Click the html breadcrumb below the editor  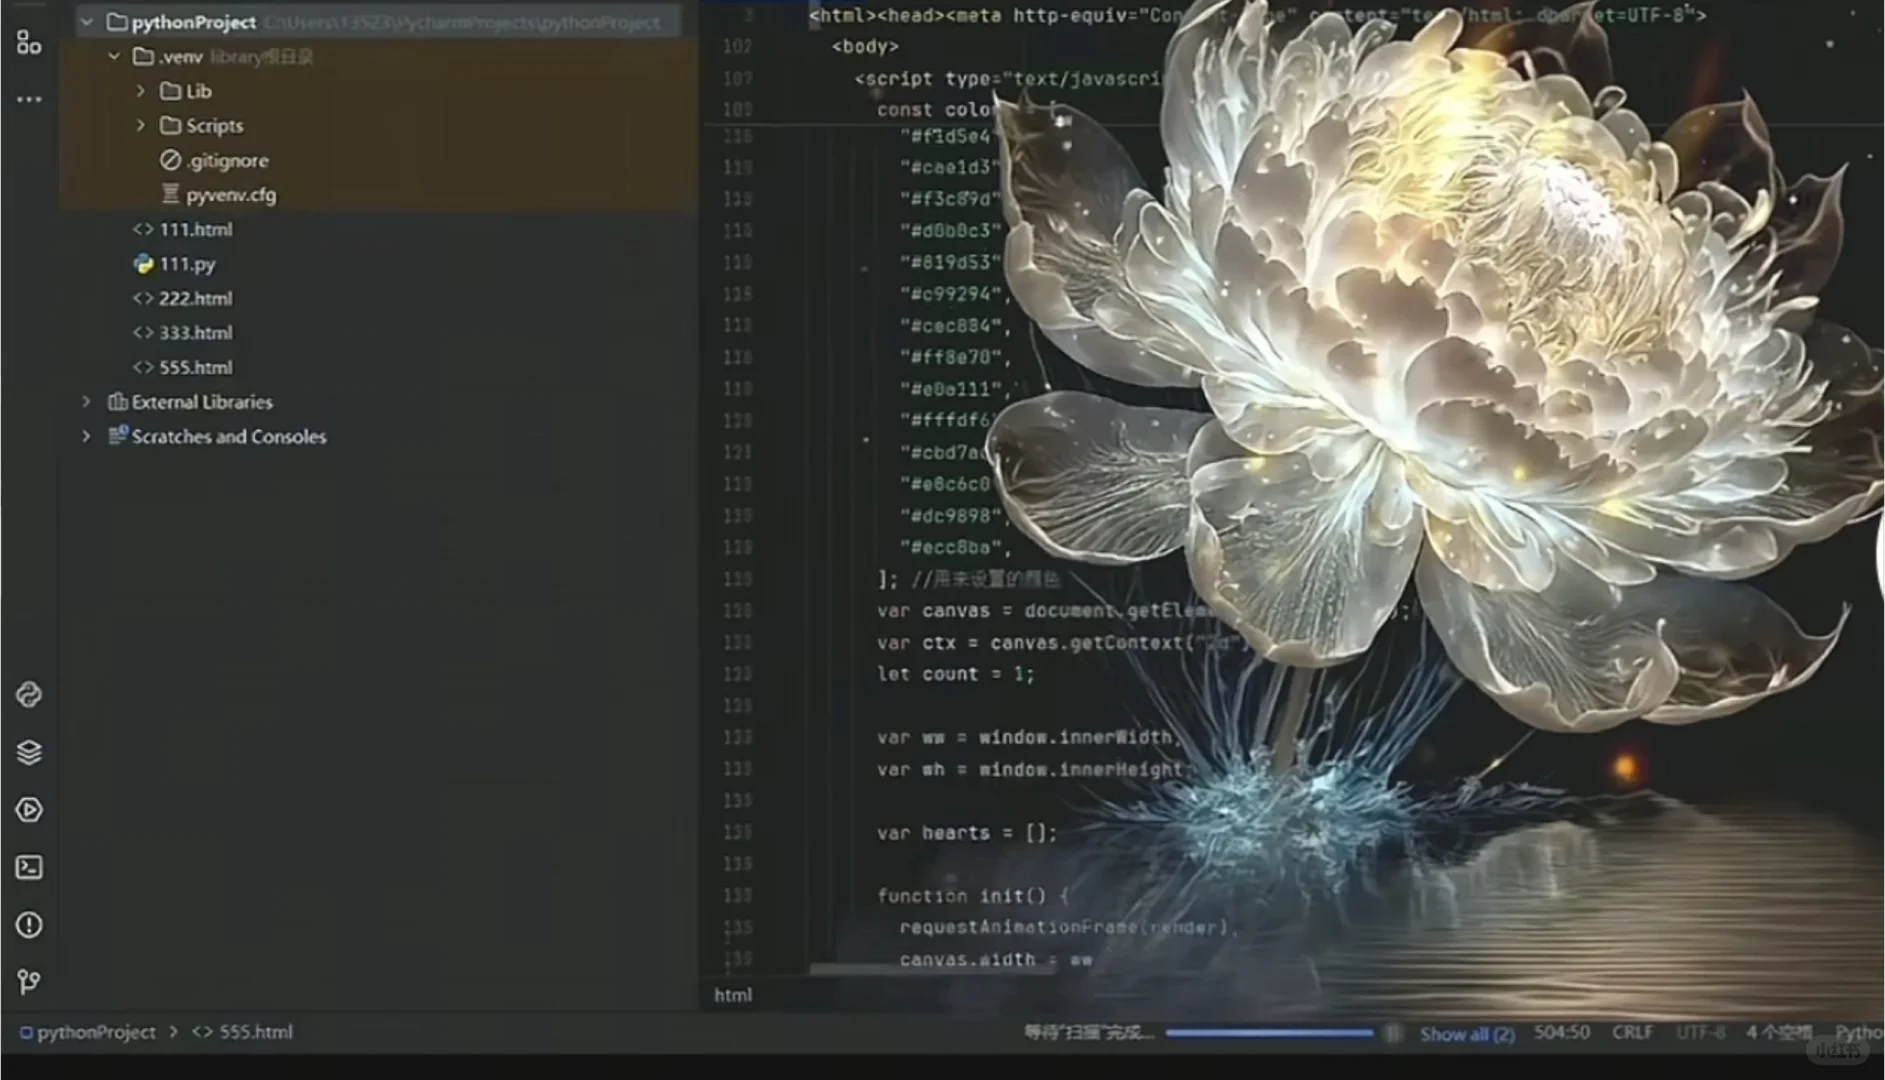[x=733, y=995]
